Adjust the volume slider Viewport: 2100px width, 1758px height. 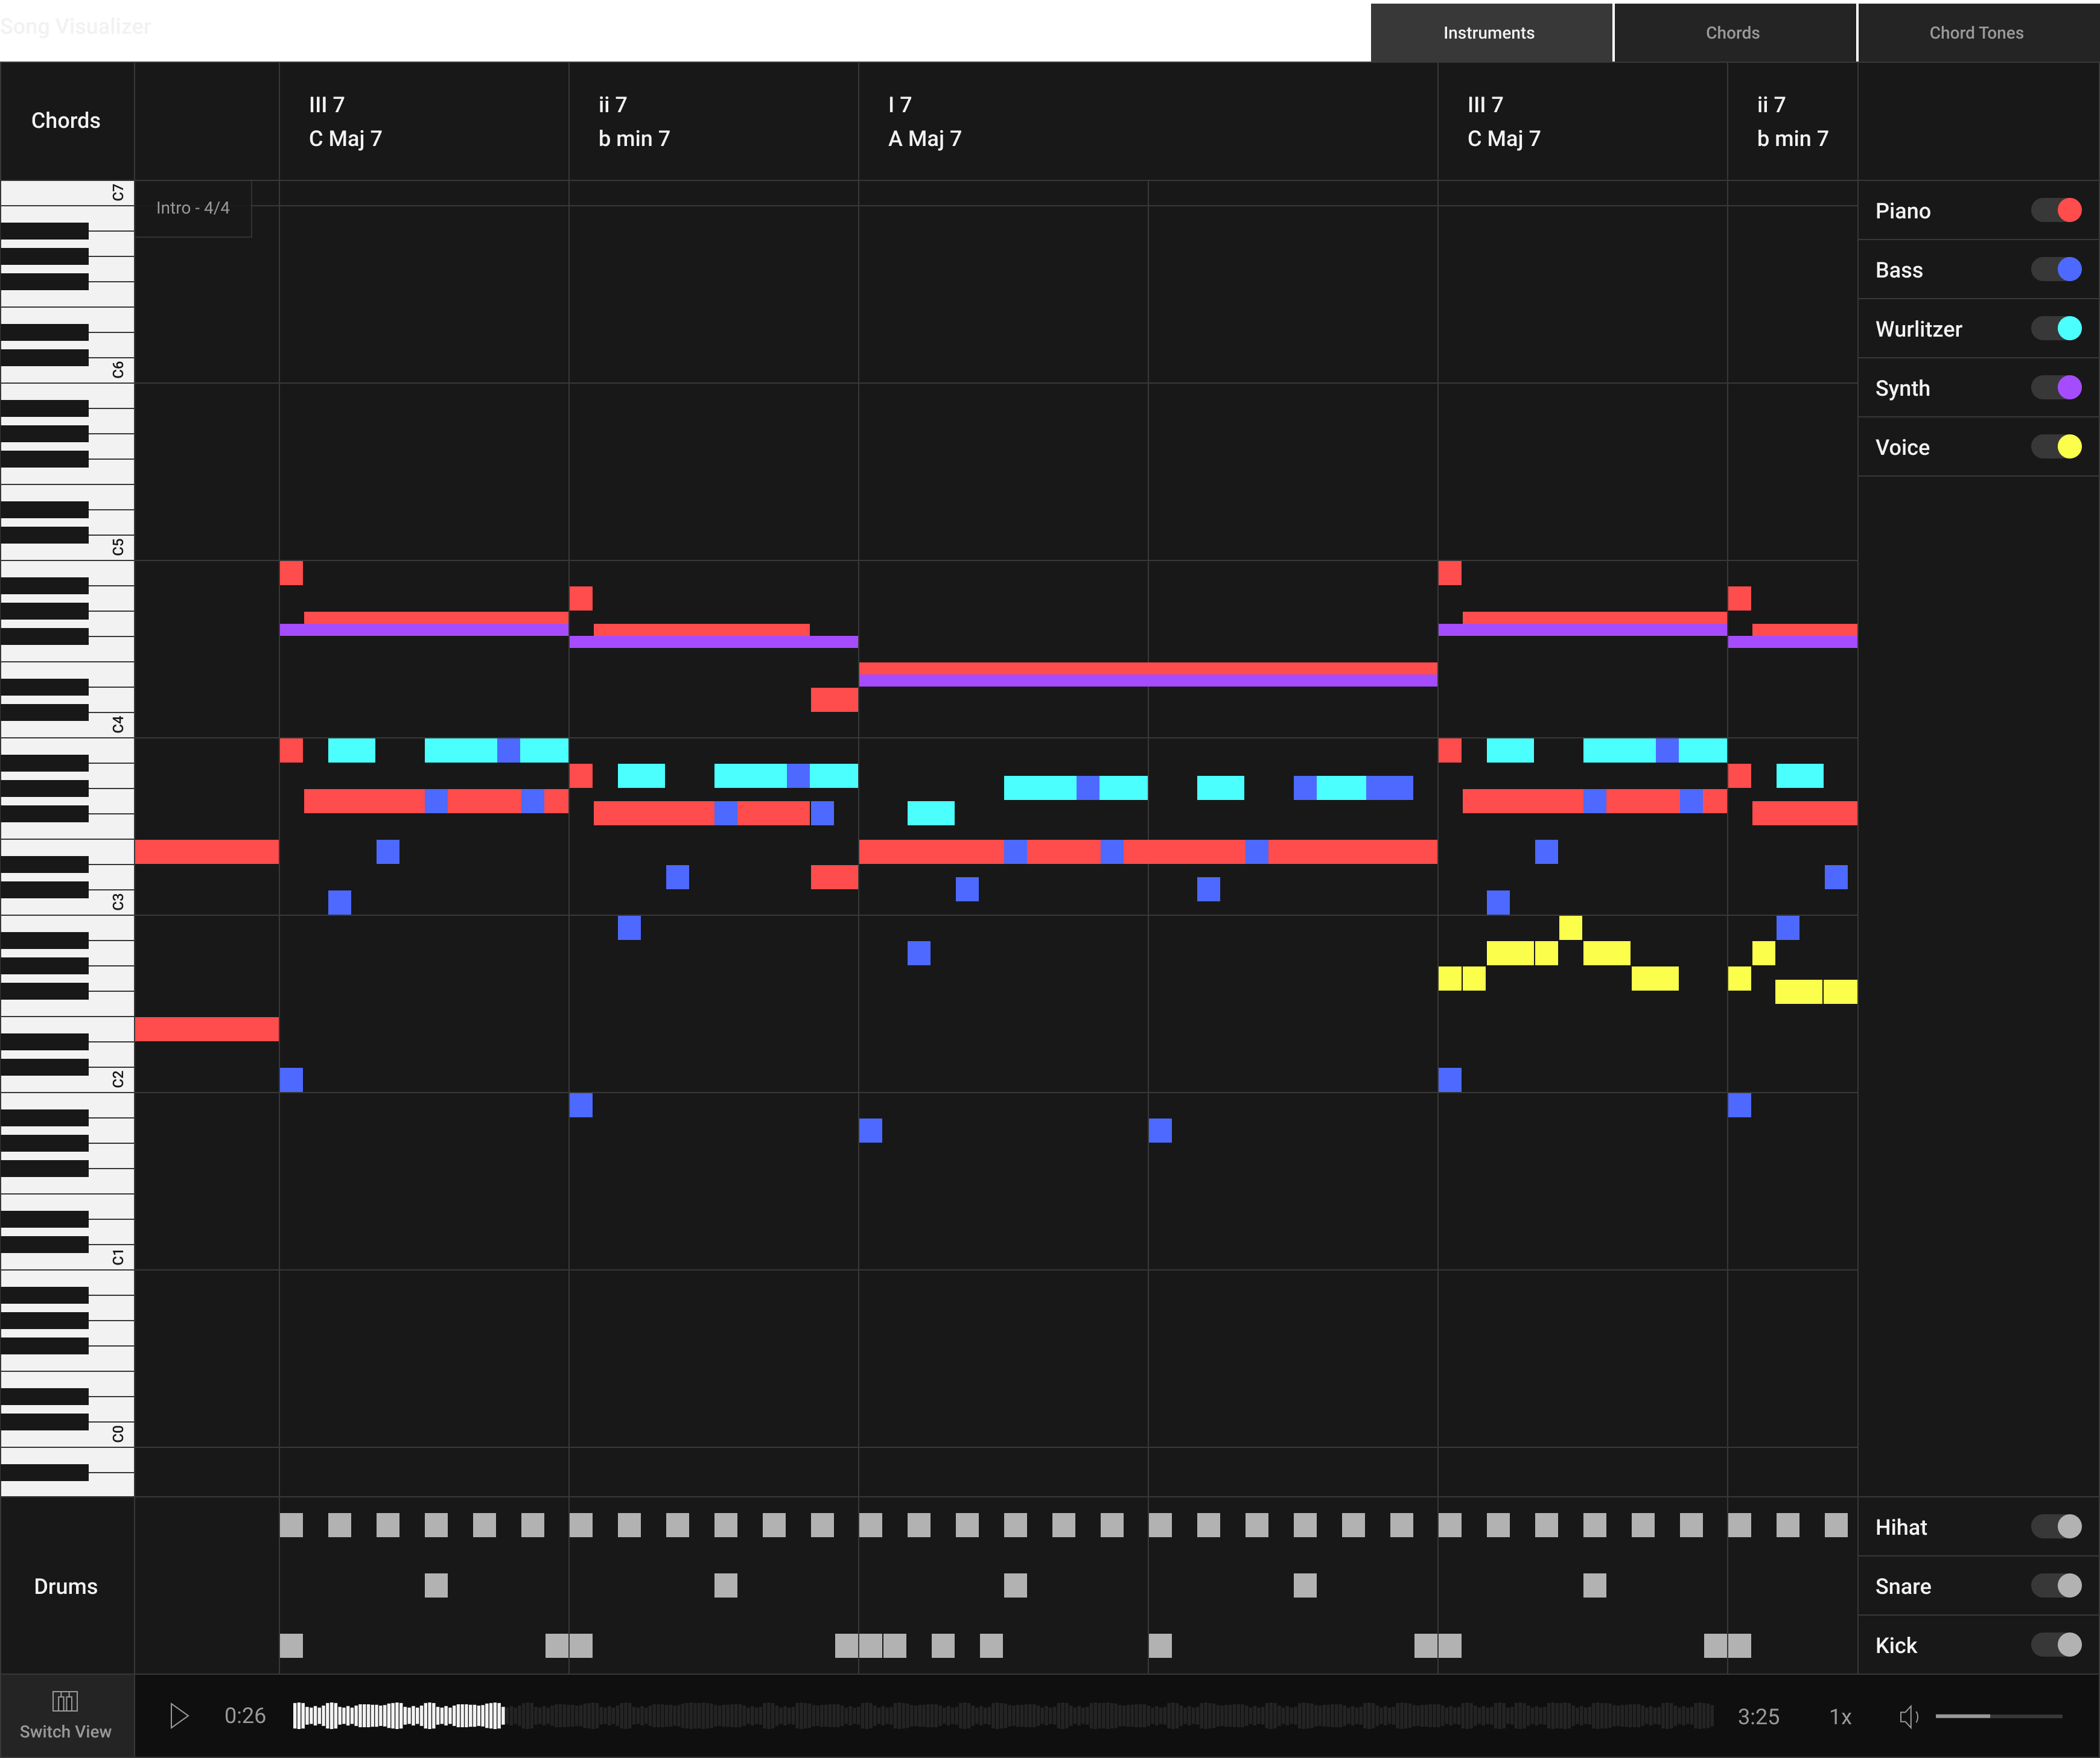point(1997,1716)
